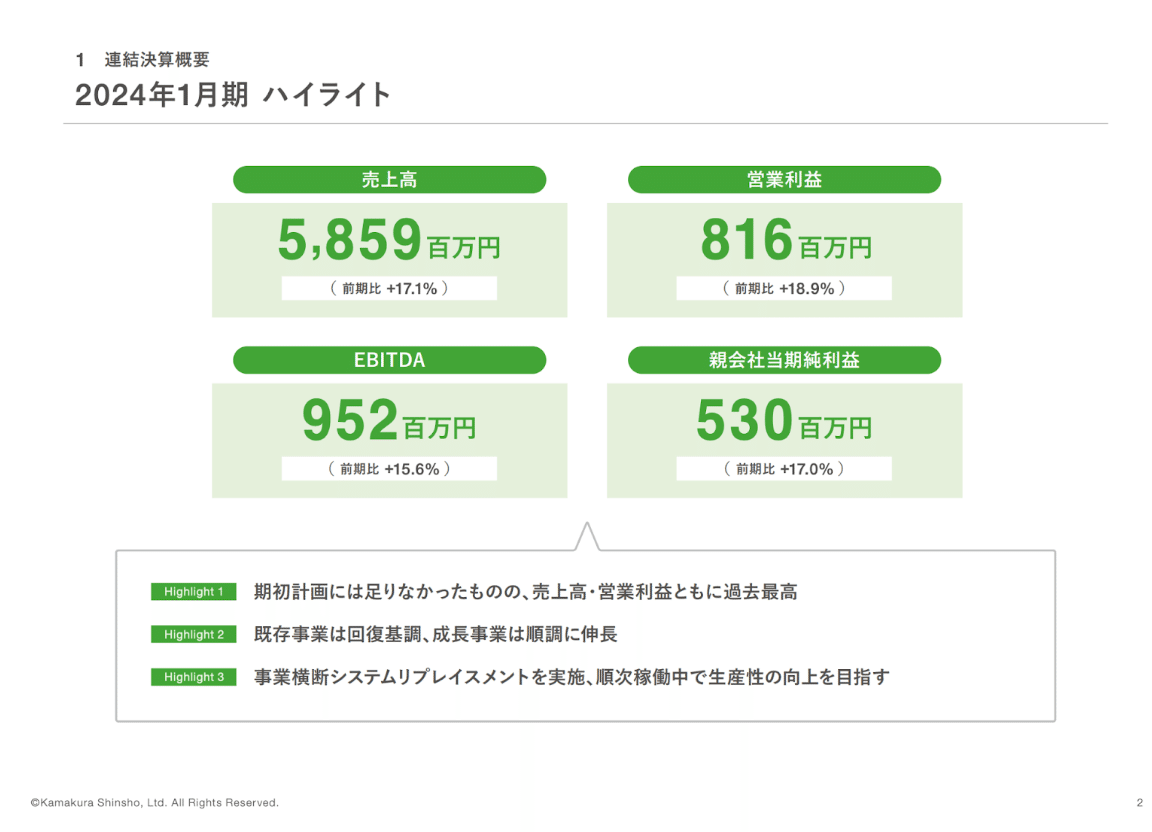This screenshot has width=1152, height=832.
Task: Click the 前期比 +17.1% comparison box
Action: pos(389,288)
